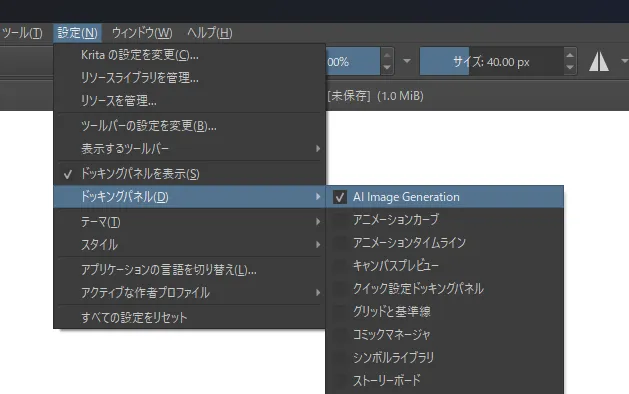
Task: Open the ヘルプ(H) menu
Action: 210,33
